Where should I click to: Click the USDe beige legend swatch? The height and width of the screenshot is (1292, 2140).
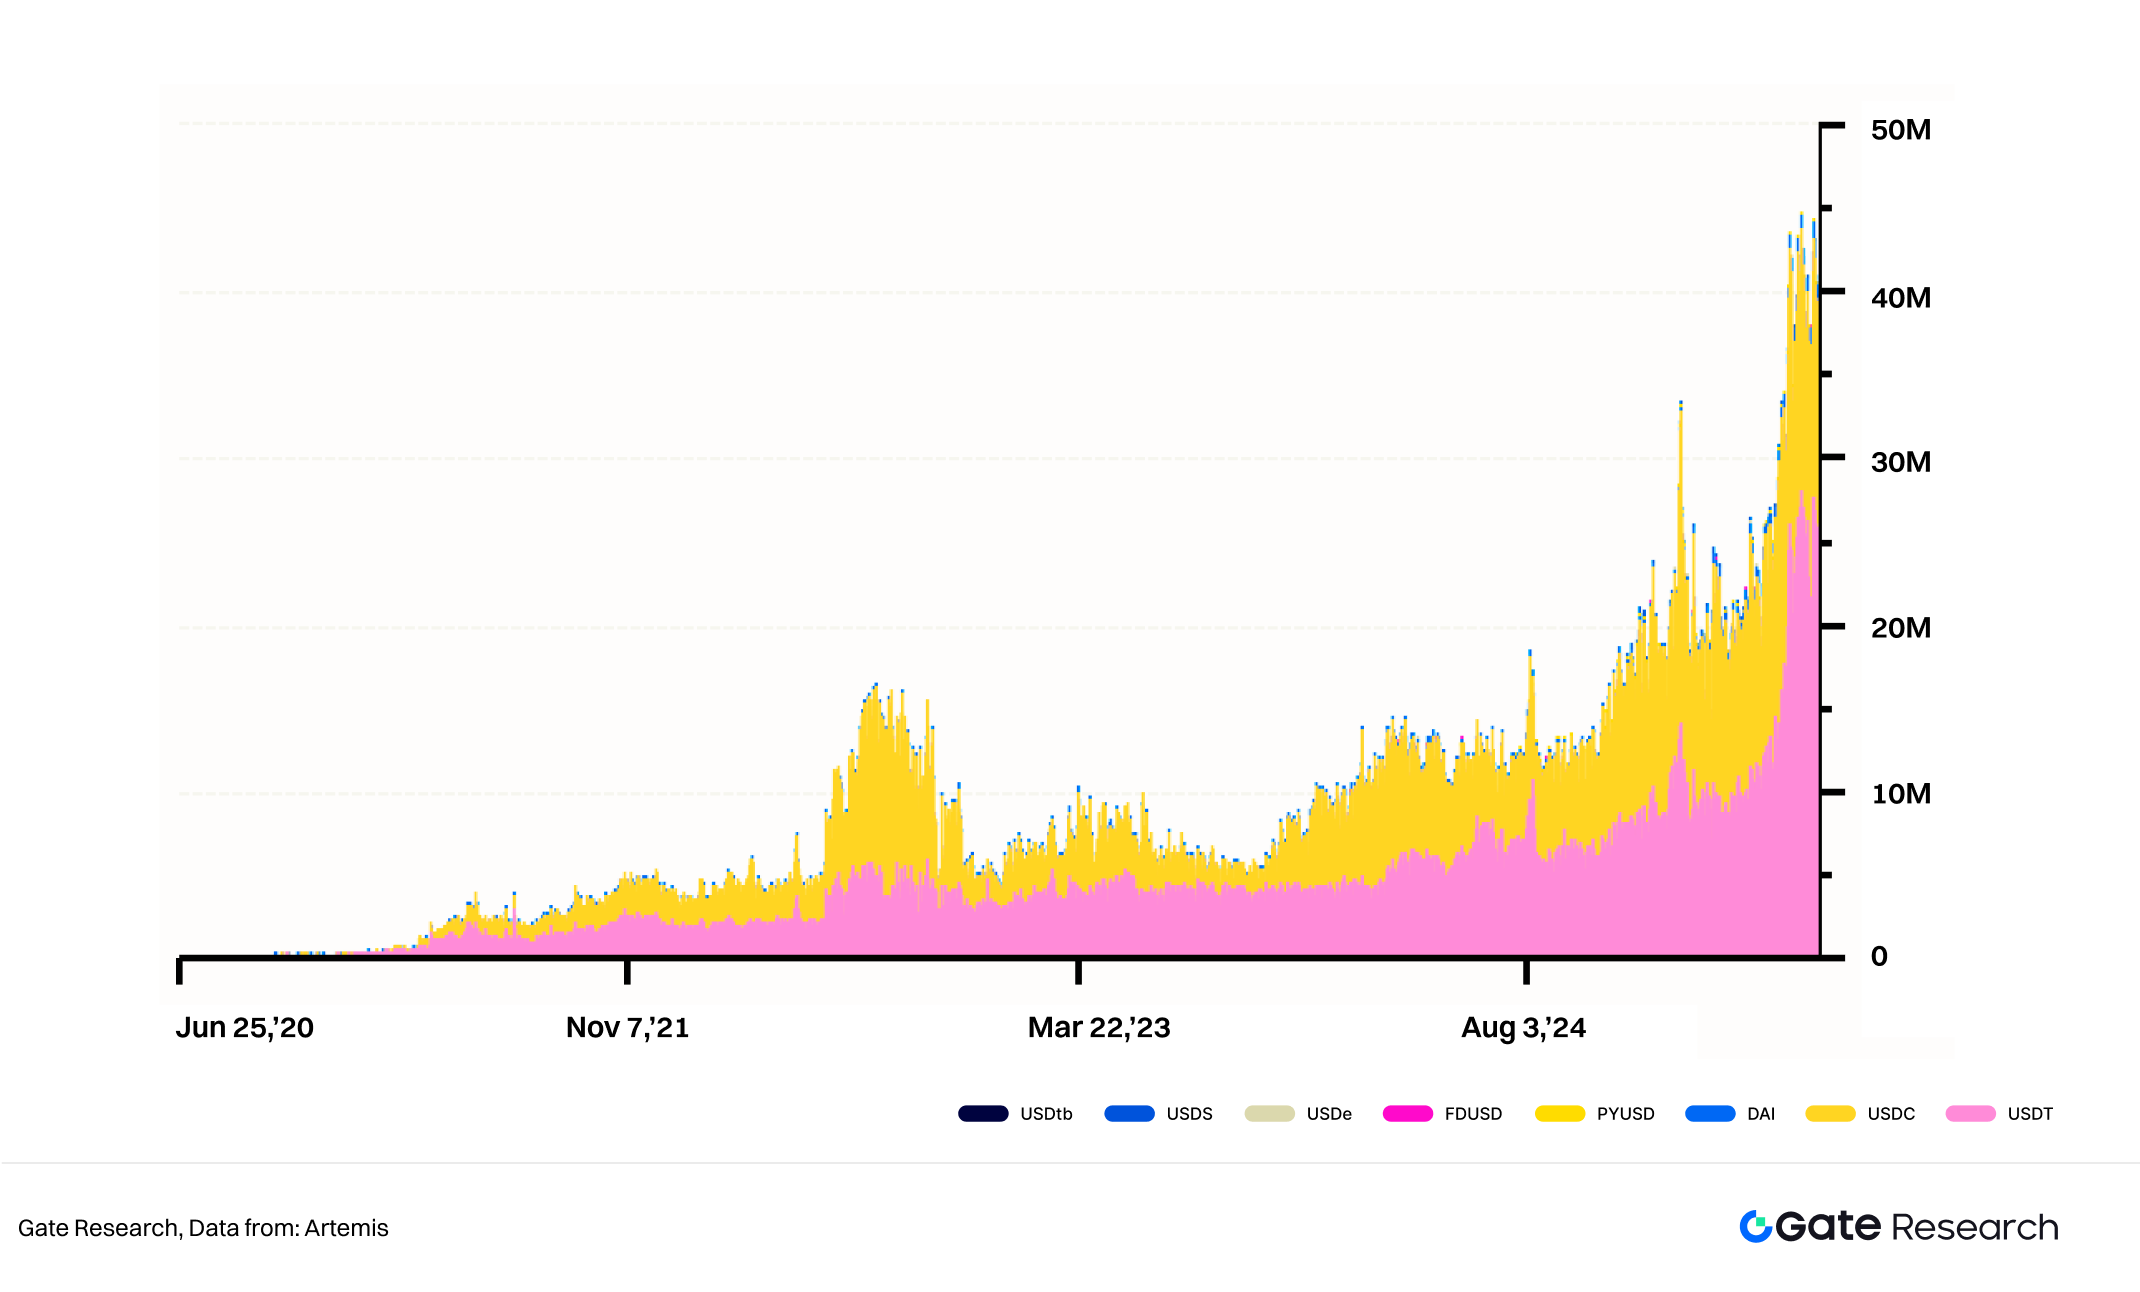coord(1269,1114)
